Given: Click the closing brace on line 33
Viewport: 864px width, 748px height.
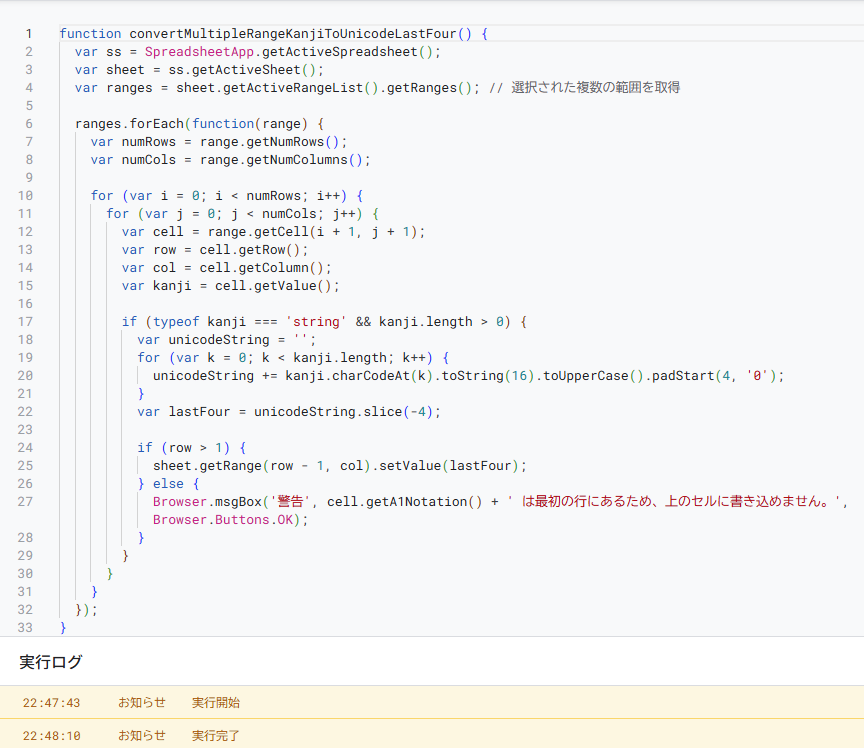Looking at the screenshot, I should (63, 627).
